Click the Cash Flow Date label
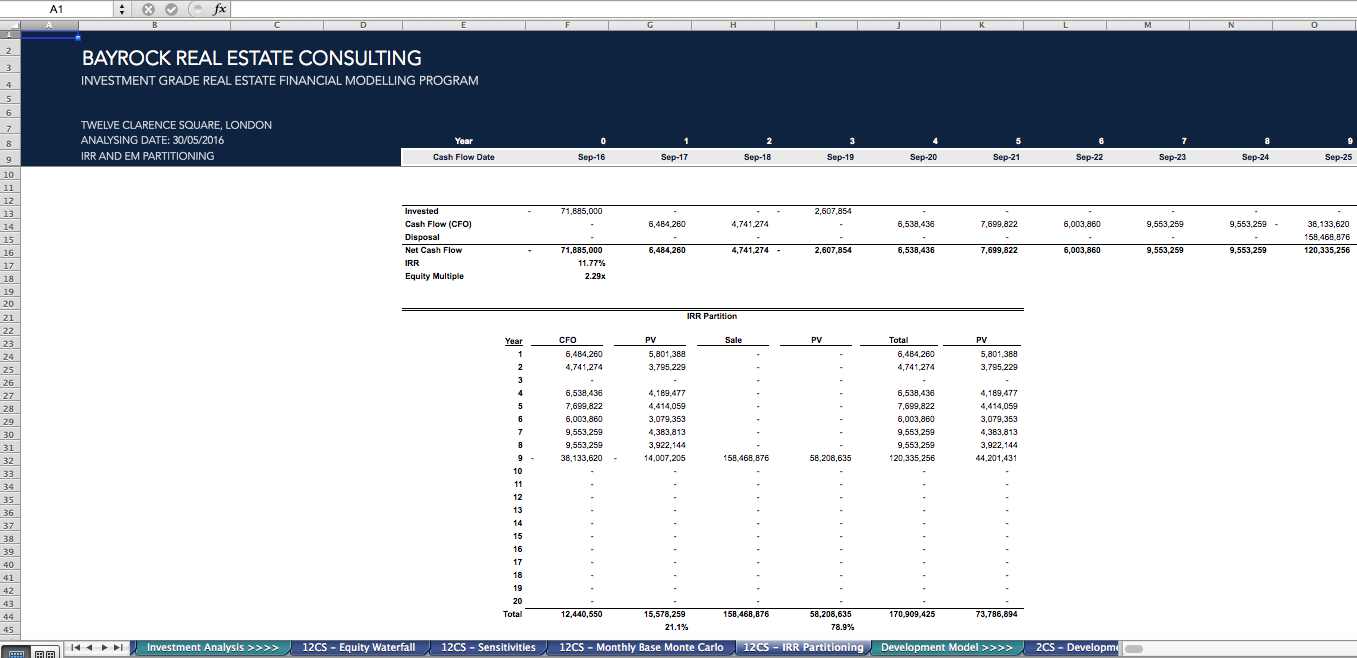This screenshot has height=658, width=1357. (464, 157)
